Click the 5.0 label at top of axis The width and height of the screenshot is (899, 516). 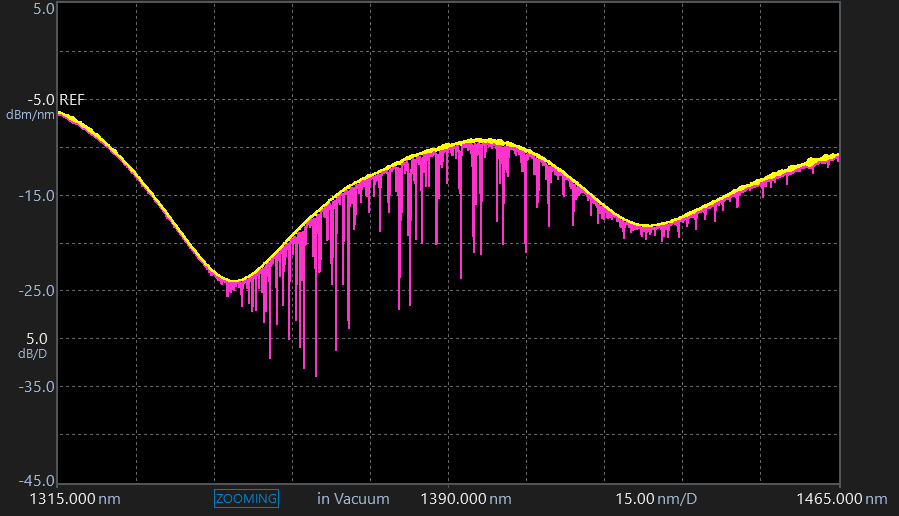43,8
